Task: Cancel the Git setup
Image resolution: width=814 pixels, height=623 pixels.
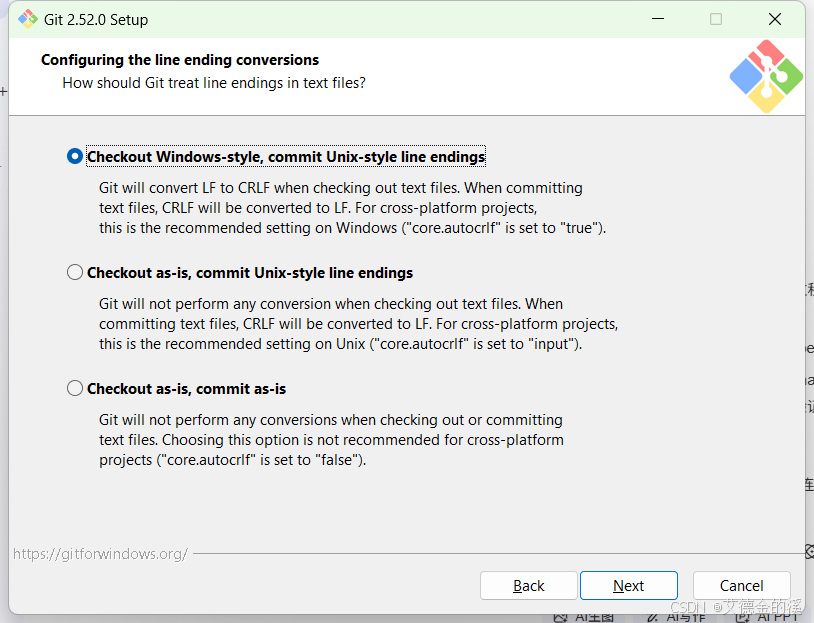Action: tap(741, 586)
